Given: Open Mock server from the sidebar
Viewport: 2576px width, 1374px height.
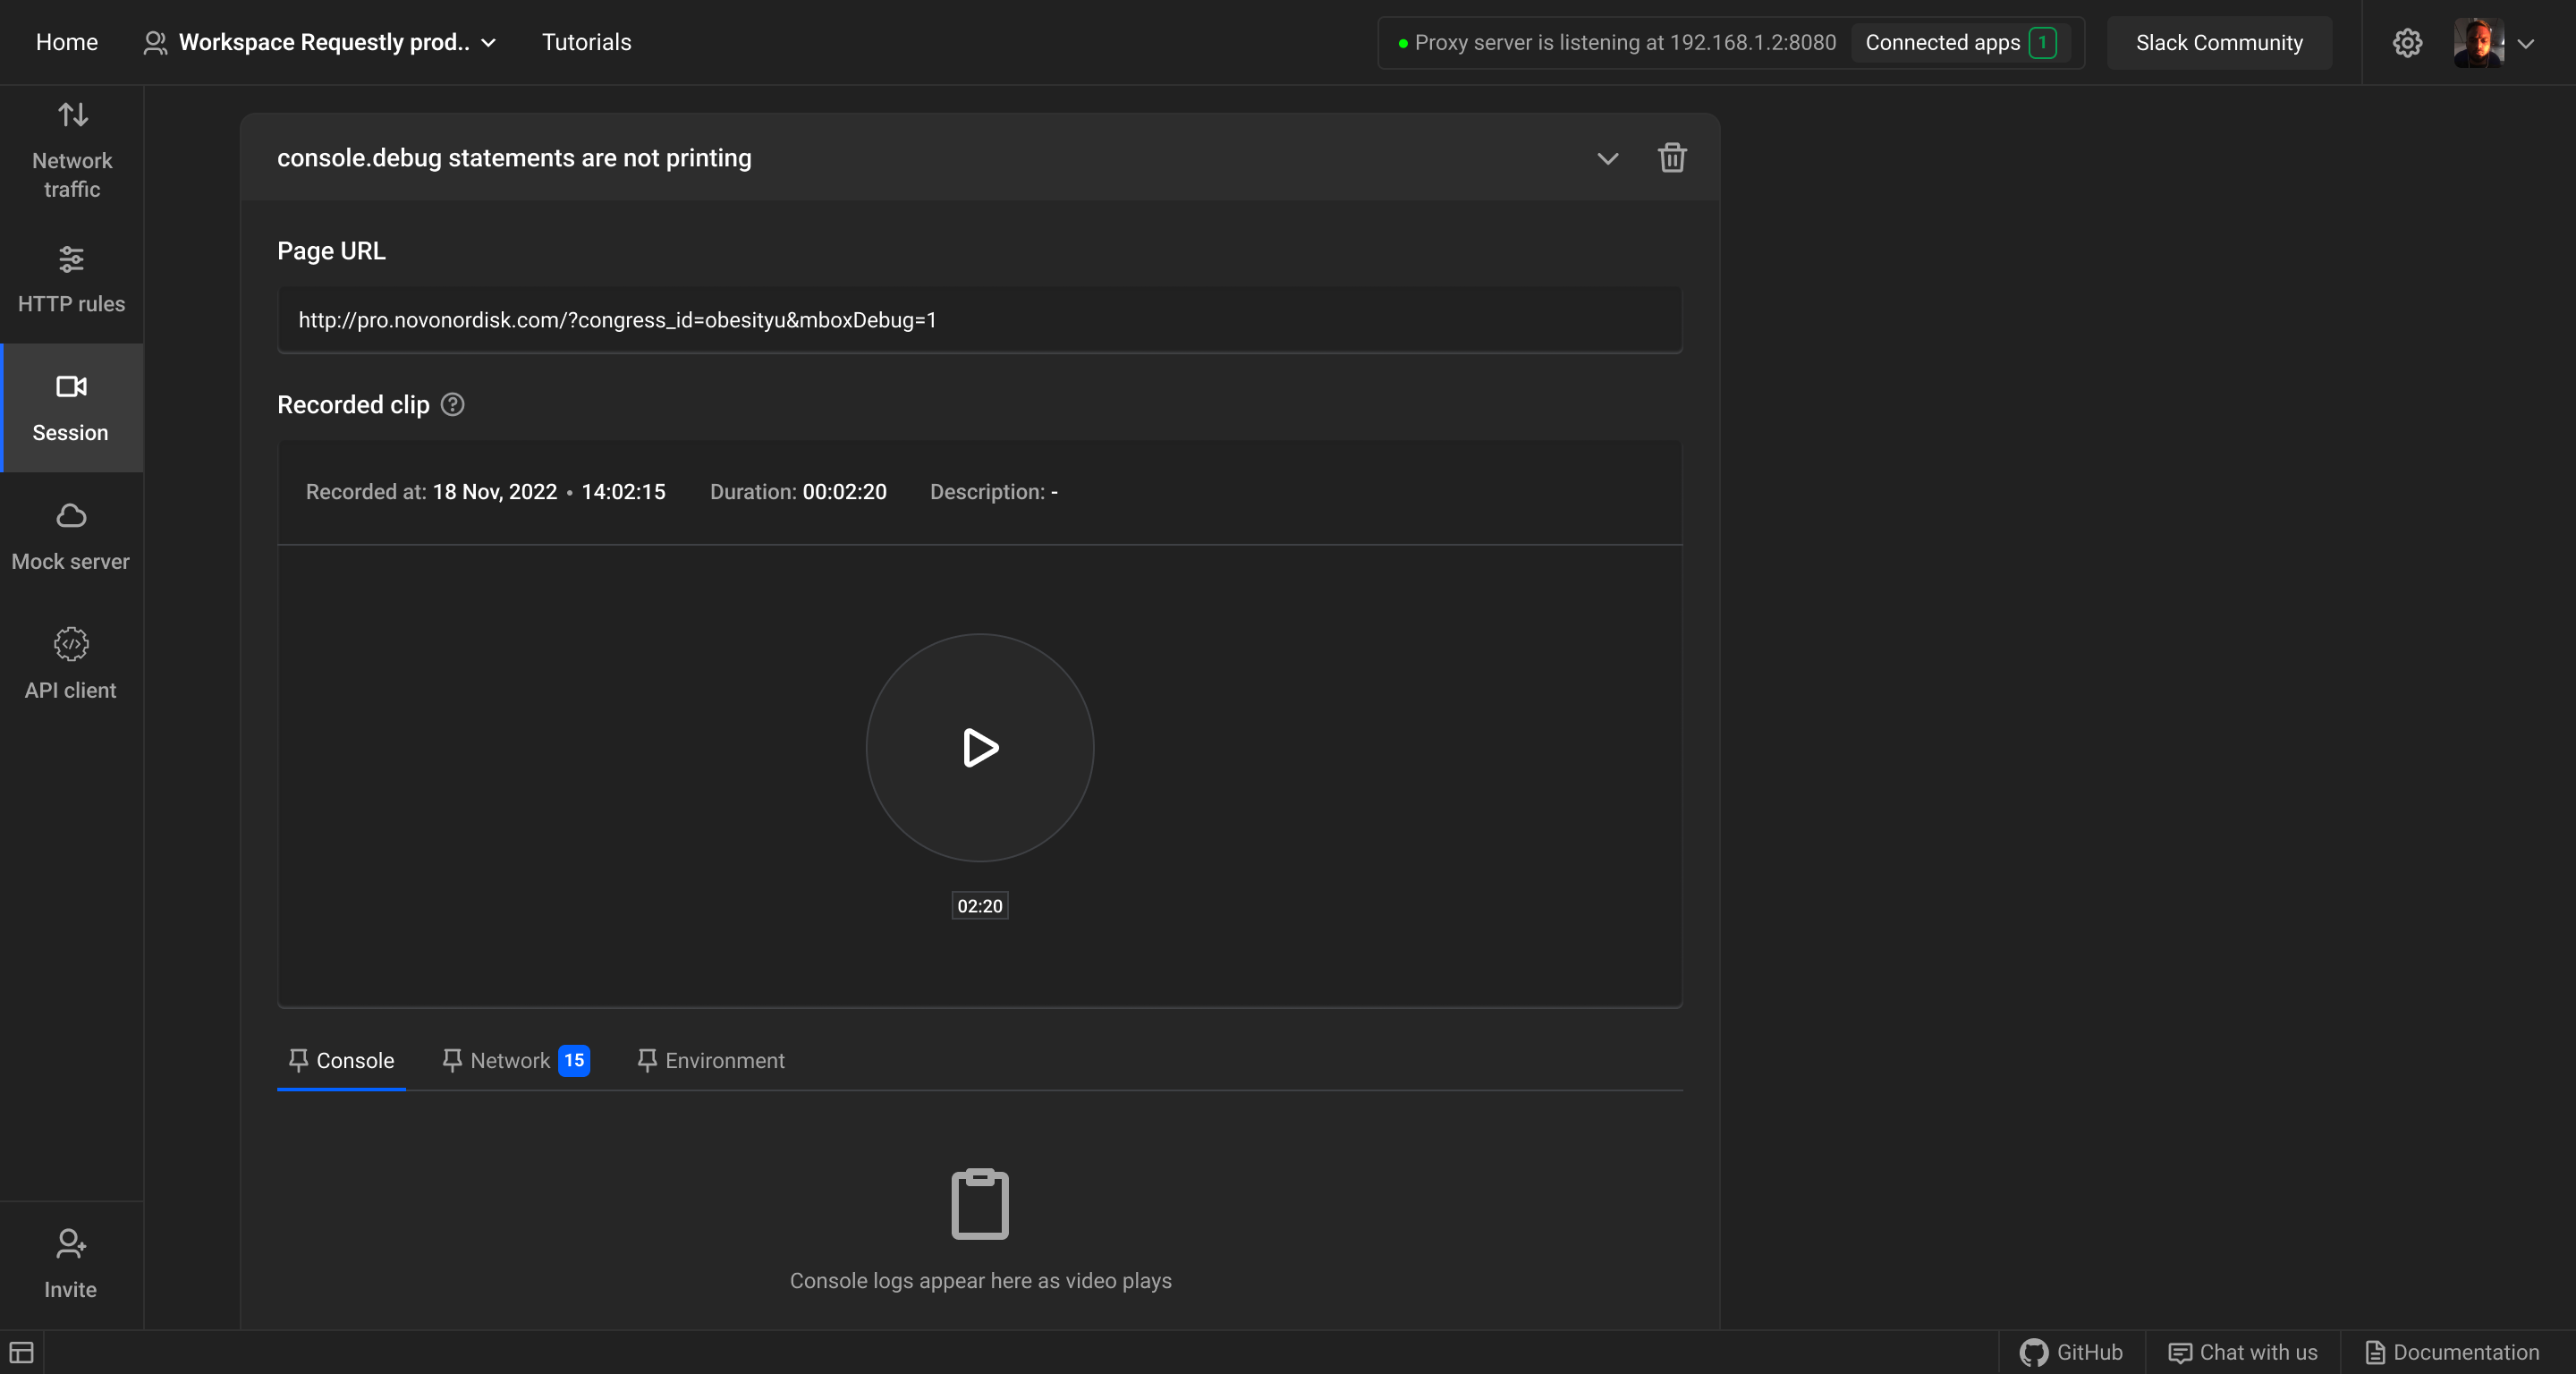Looking at the screenshot, I should (70, 537).
